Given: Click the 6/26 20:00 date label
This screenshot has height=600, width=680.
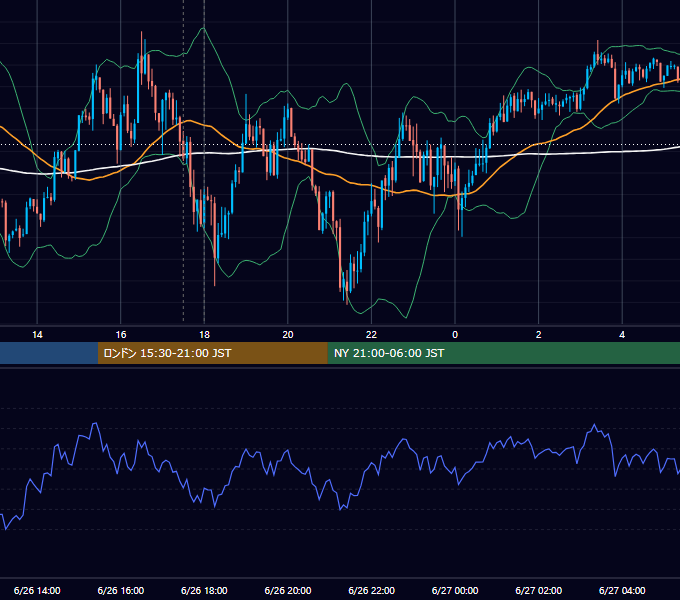Looking at the screenshot, I should click(x=288, y=590).
